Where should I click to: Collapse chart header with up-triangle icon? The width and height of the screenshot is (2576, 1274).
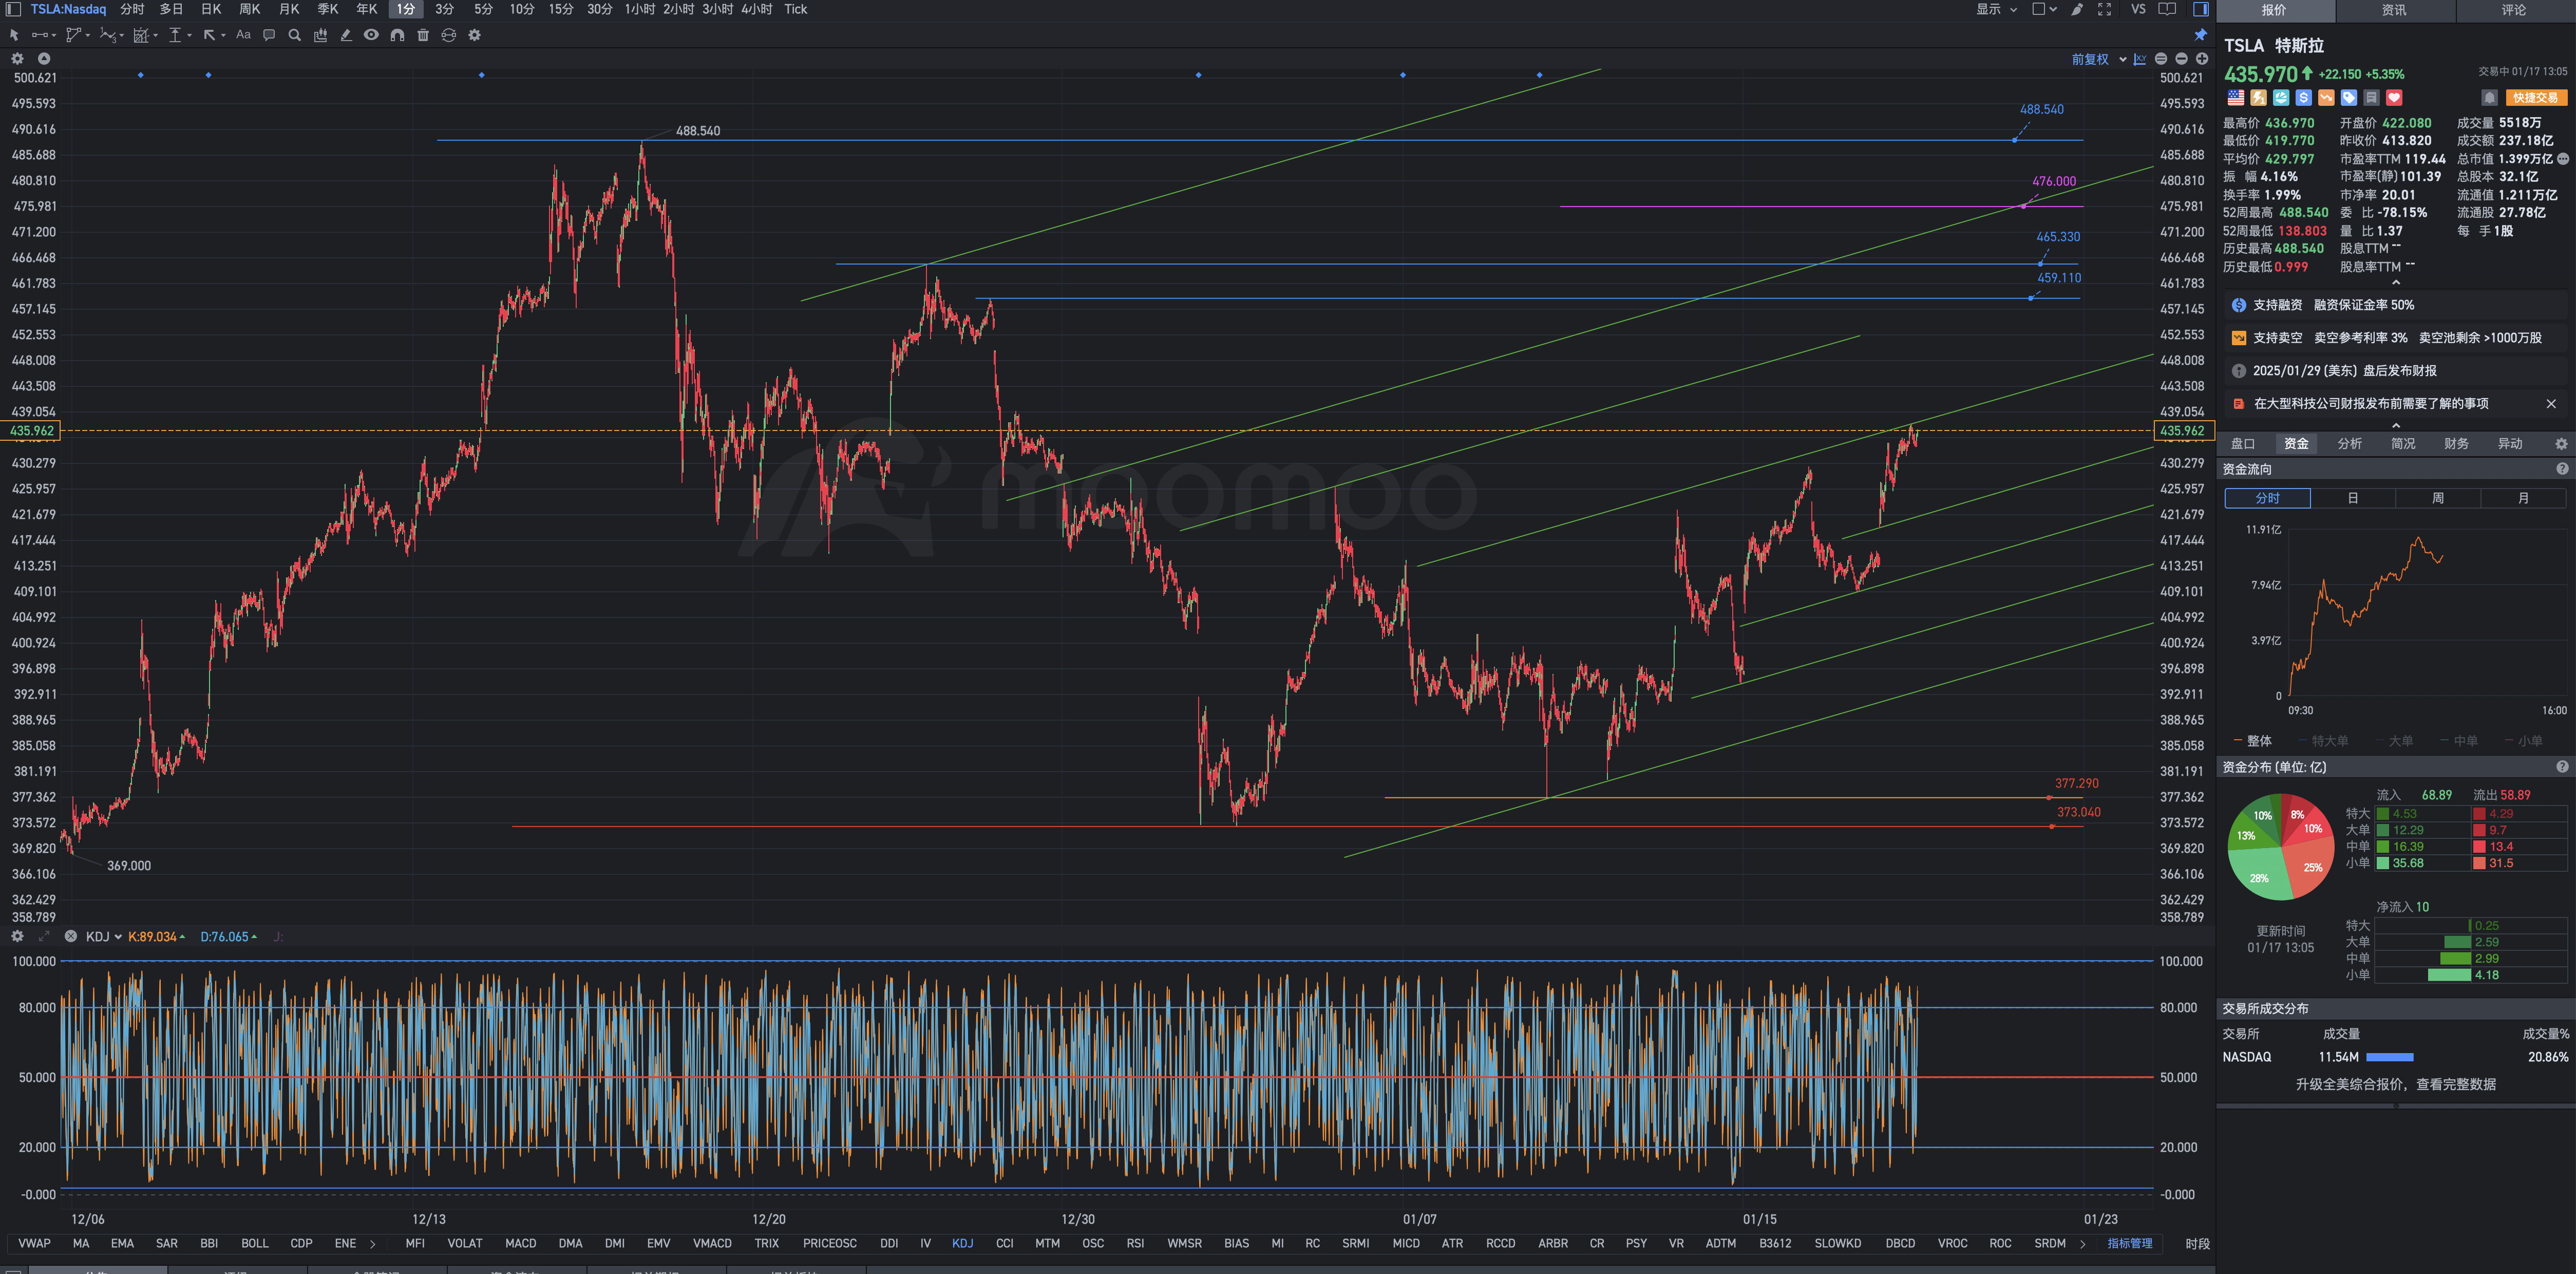click(44, 59)
